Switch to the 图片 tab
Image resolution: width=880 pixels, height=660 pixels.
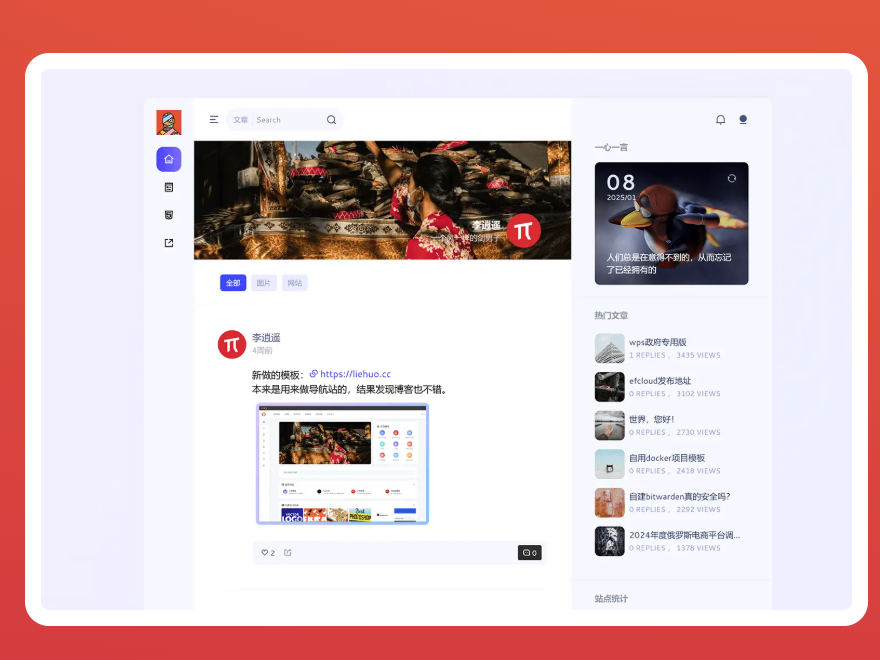click(264, 283)
